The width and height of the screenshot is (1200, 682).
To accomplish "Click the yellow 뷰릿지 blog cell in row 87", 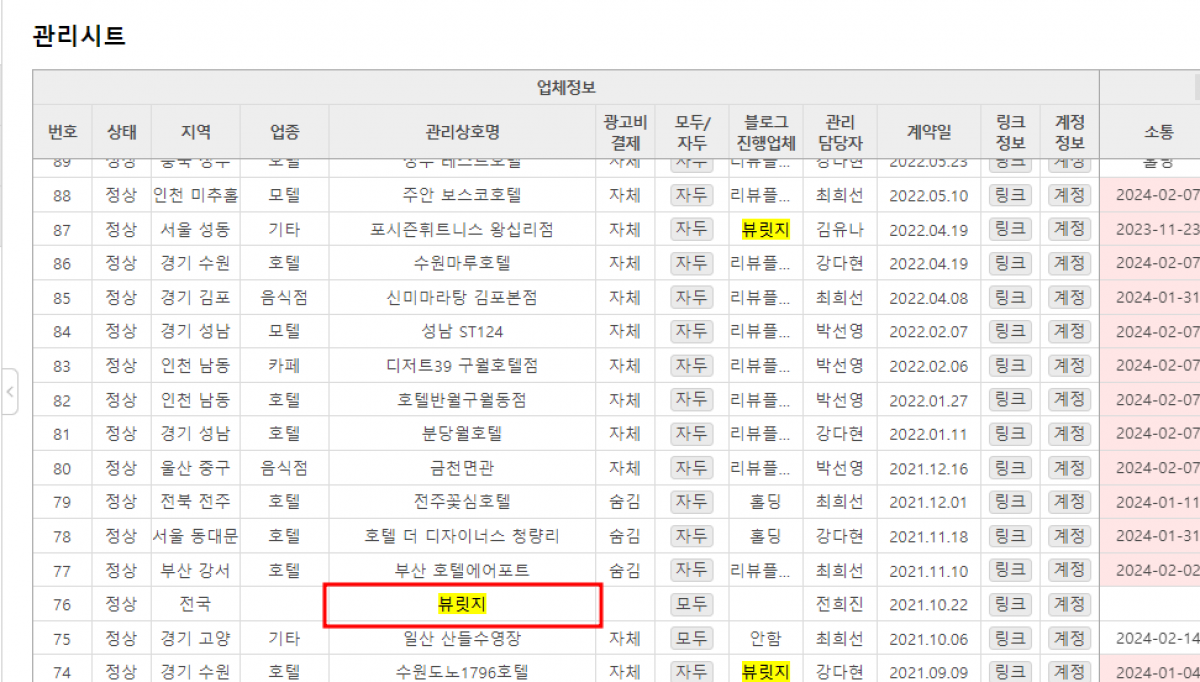I will [765, 229].
